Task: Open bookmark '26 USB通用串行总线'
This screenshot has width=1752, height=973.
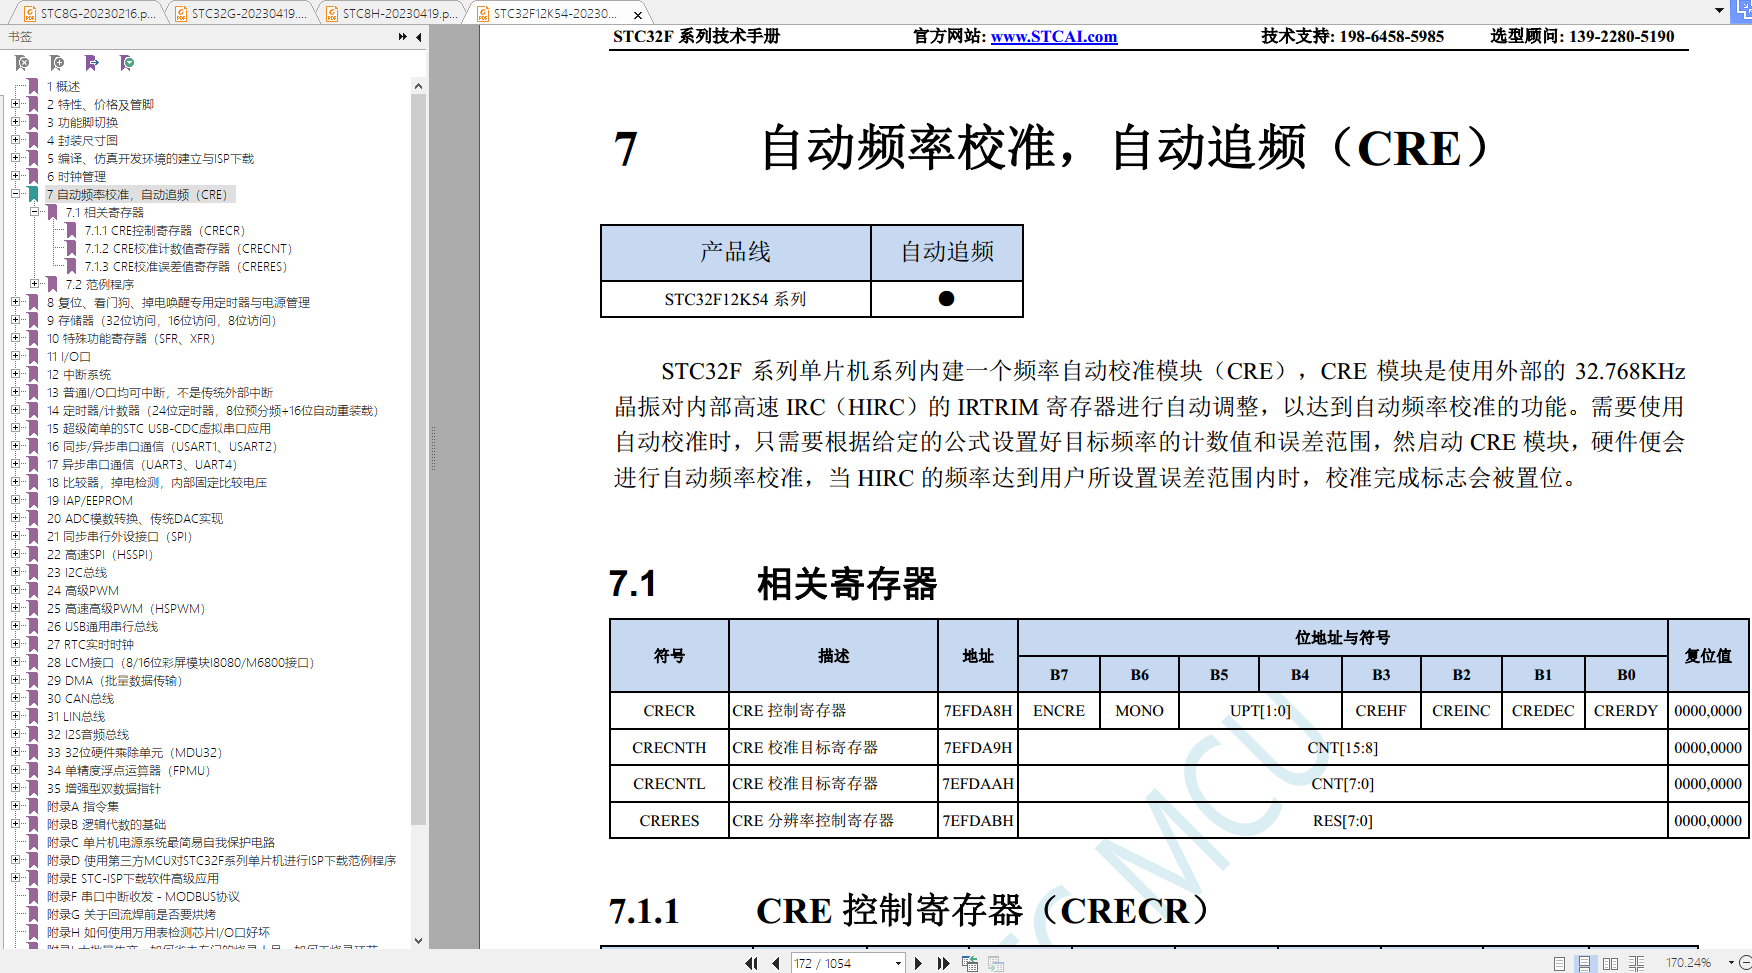Action: coord(102,626)
